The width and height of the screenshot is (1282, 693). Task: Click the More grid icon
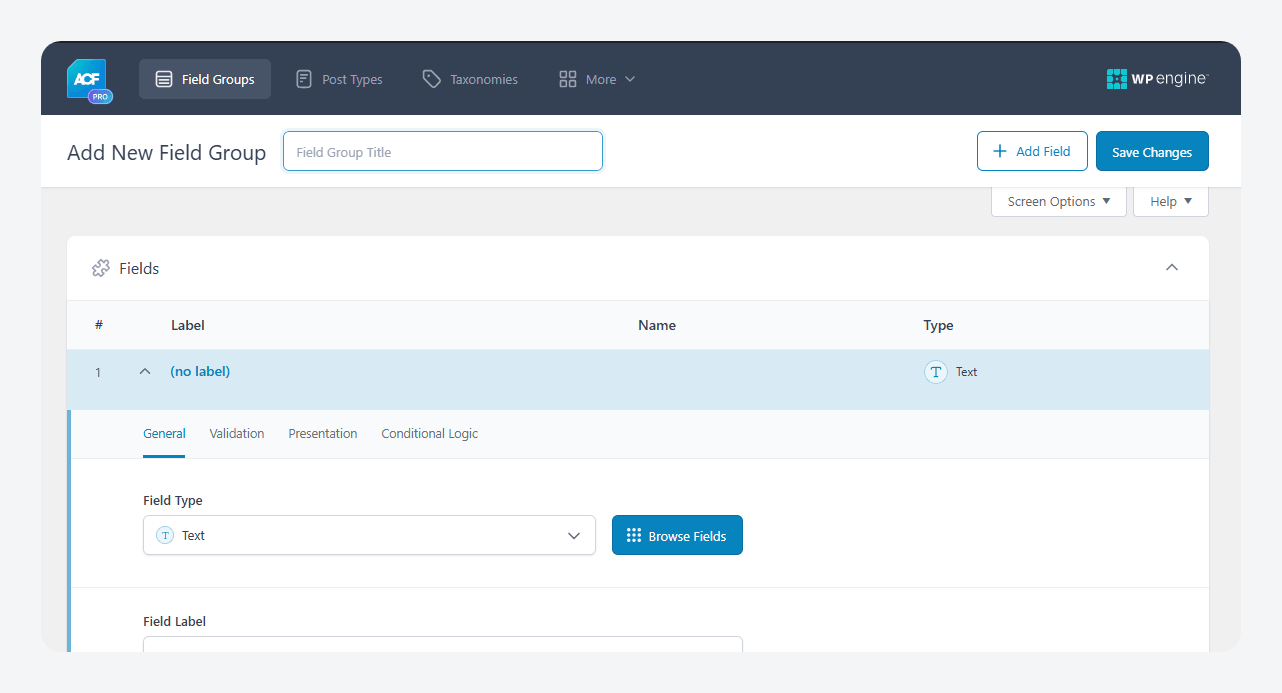click(x=568, y=79)
